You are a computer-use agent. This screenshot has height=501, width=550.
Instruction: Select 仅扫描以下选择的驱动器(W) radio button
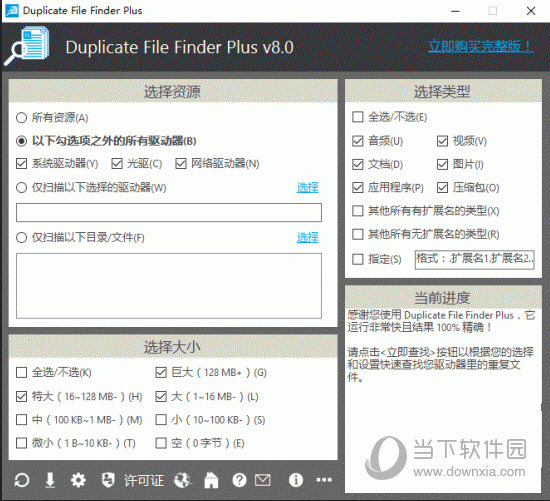(21, 187)
